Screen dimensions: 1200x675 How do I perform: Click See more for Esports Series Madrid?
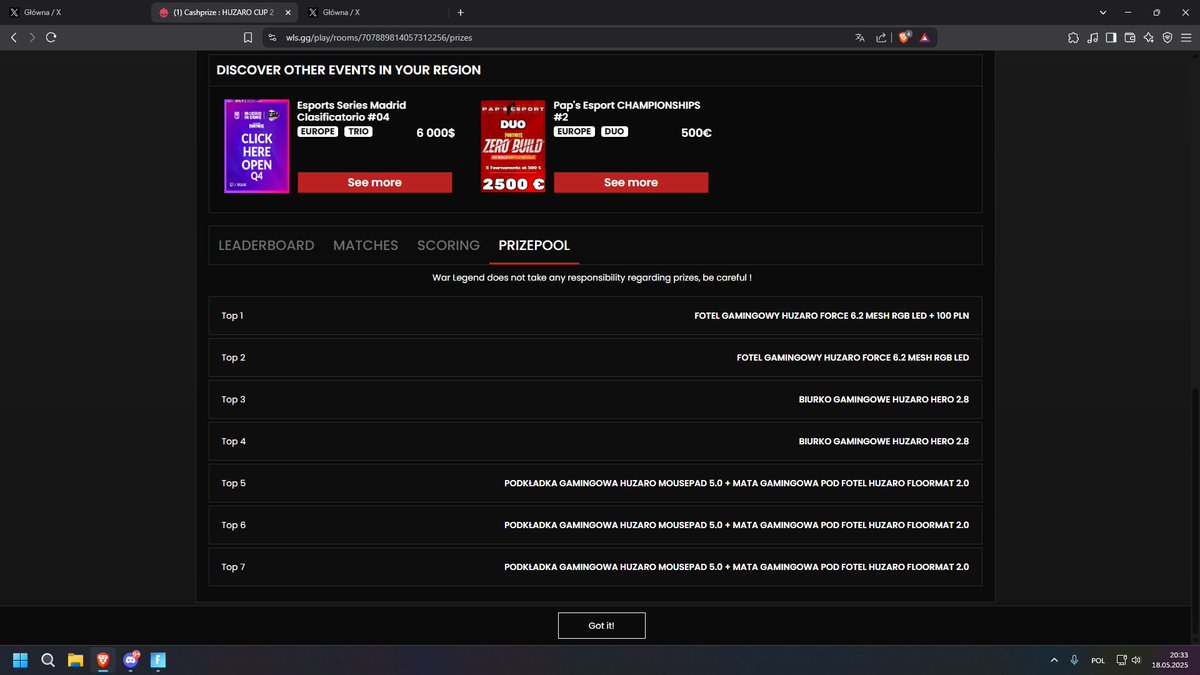pyautogui.click(x=375, y=182)
